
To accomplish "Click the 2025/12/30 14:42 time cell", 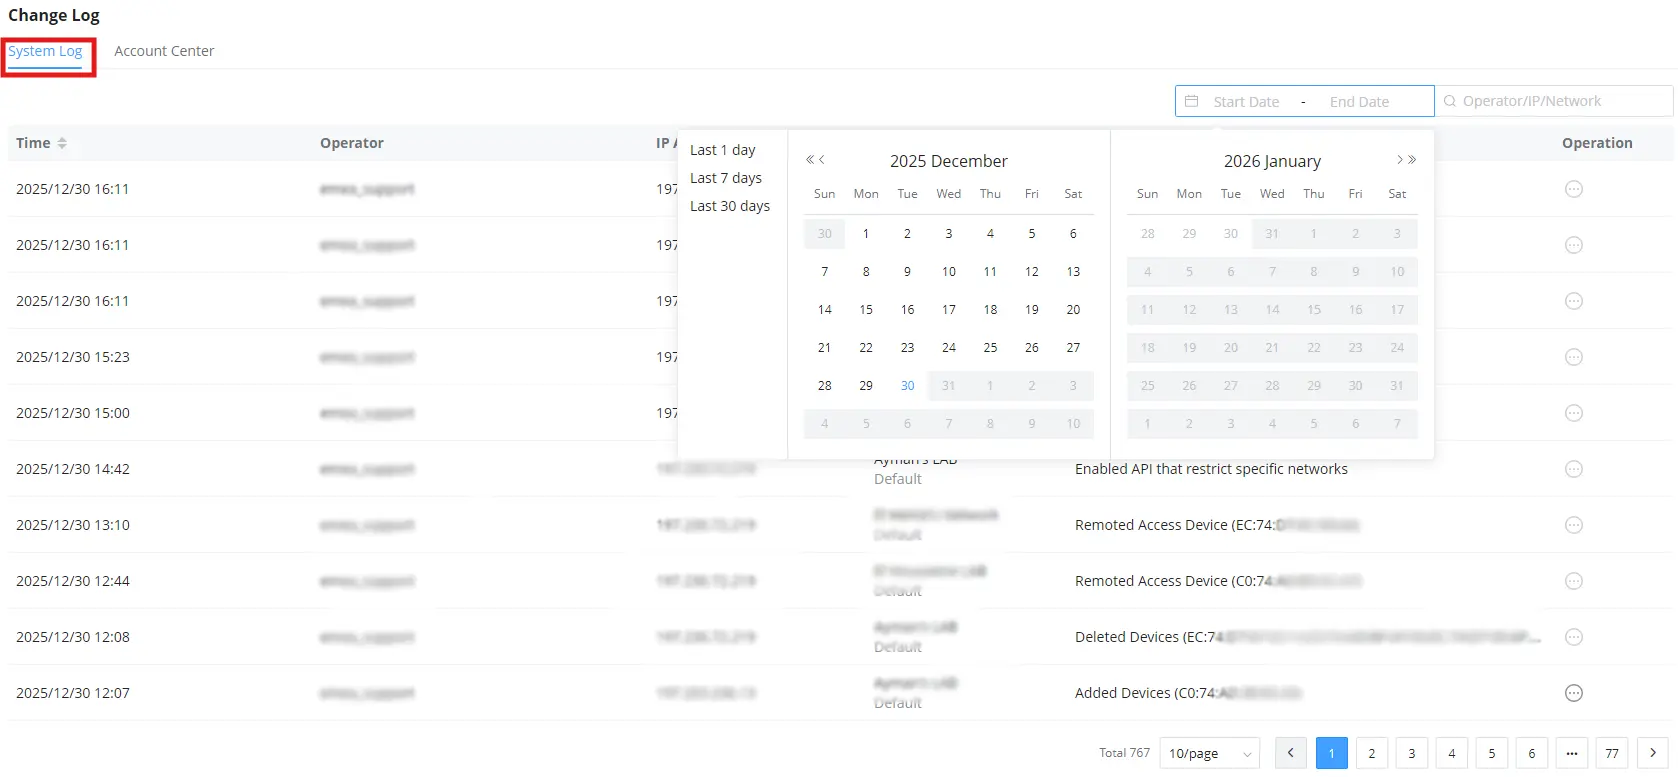I will [x=73, y=469].
